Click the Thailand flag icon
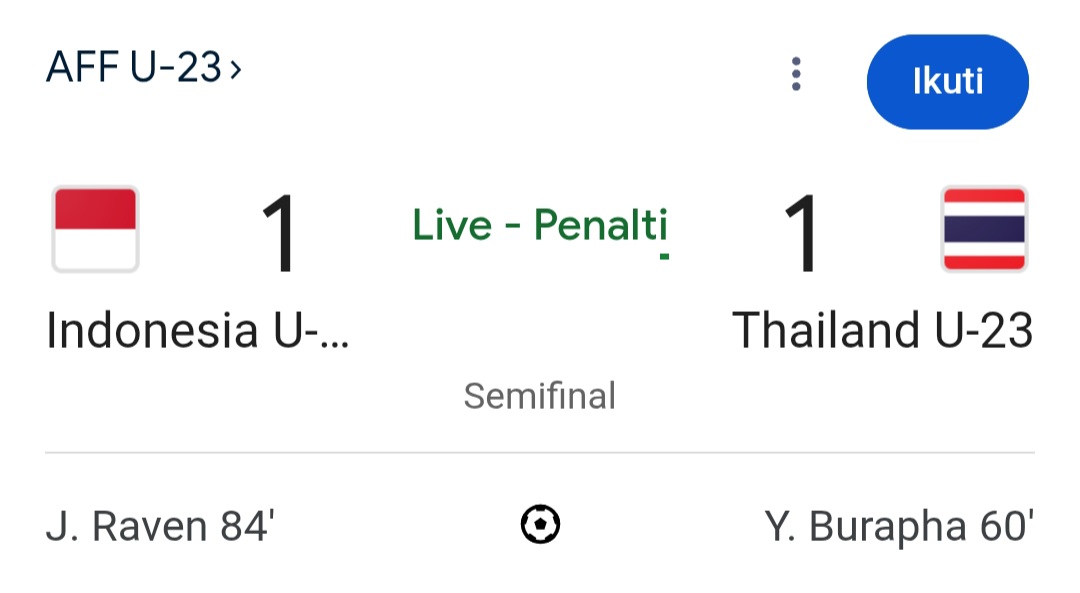The image size is (1080, 593). pyautogui.click(x=984, y=230)
